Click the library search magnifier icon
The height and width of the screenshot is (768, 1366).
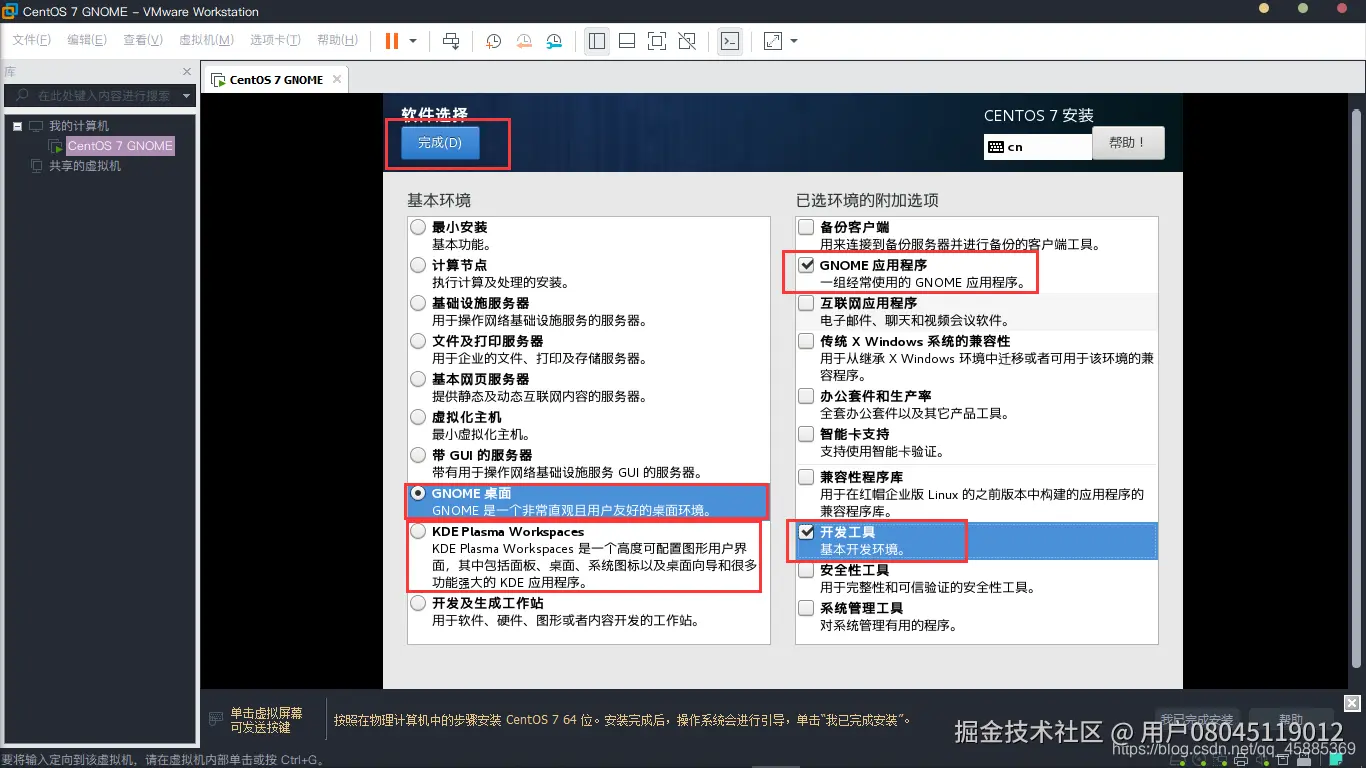click(22, 96)
